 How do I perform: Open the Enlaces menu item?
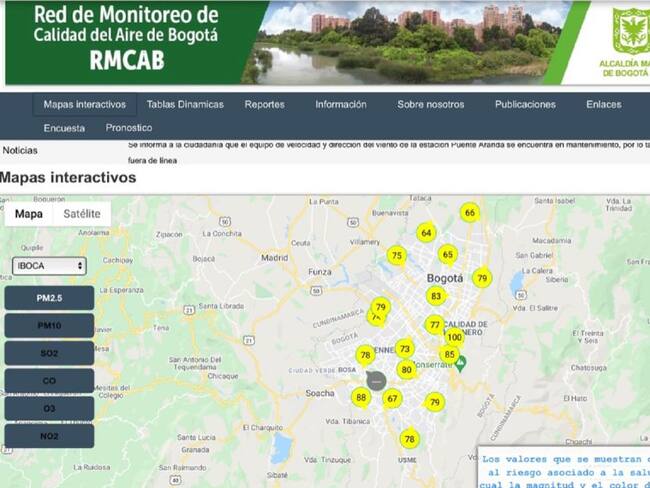(x=604, y=104)
